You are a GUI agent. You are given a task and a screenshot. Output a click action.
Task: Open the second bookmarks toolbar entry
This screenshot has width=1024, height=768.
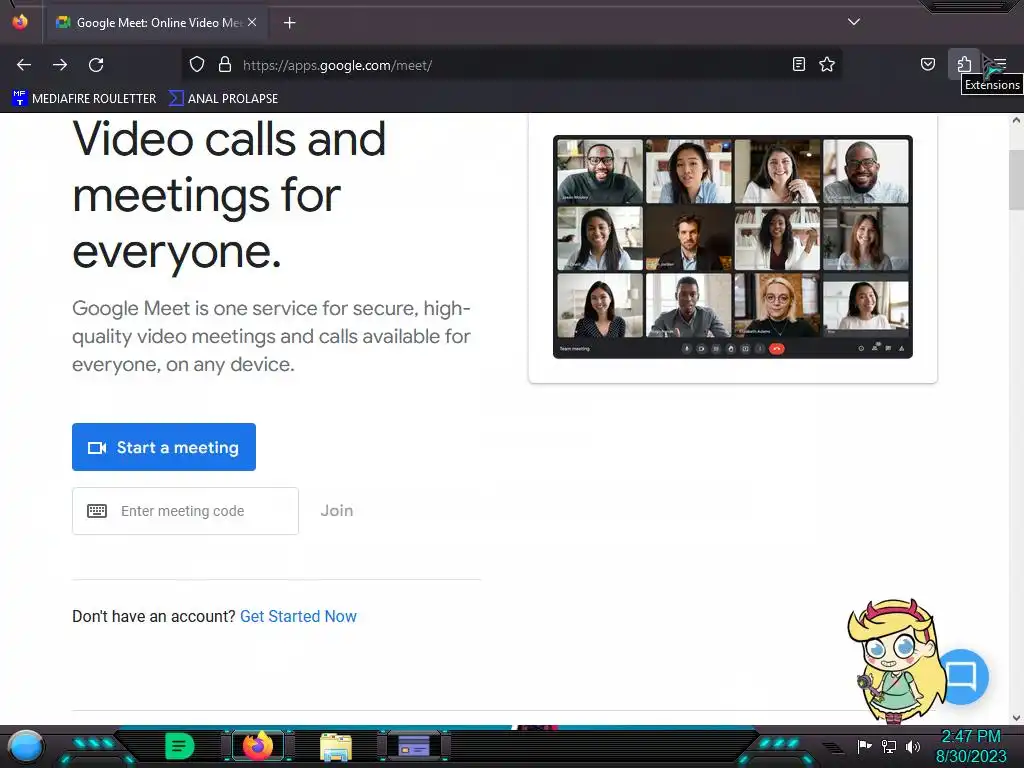pos(223,99)
